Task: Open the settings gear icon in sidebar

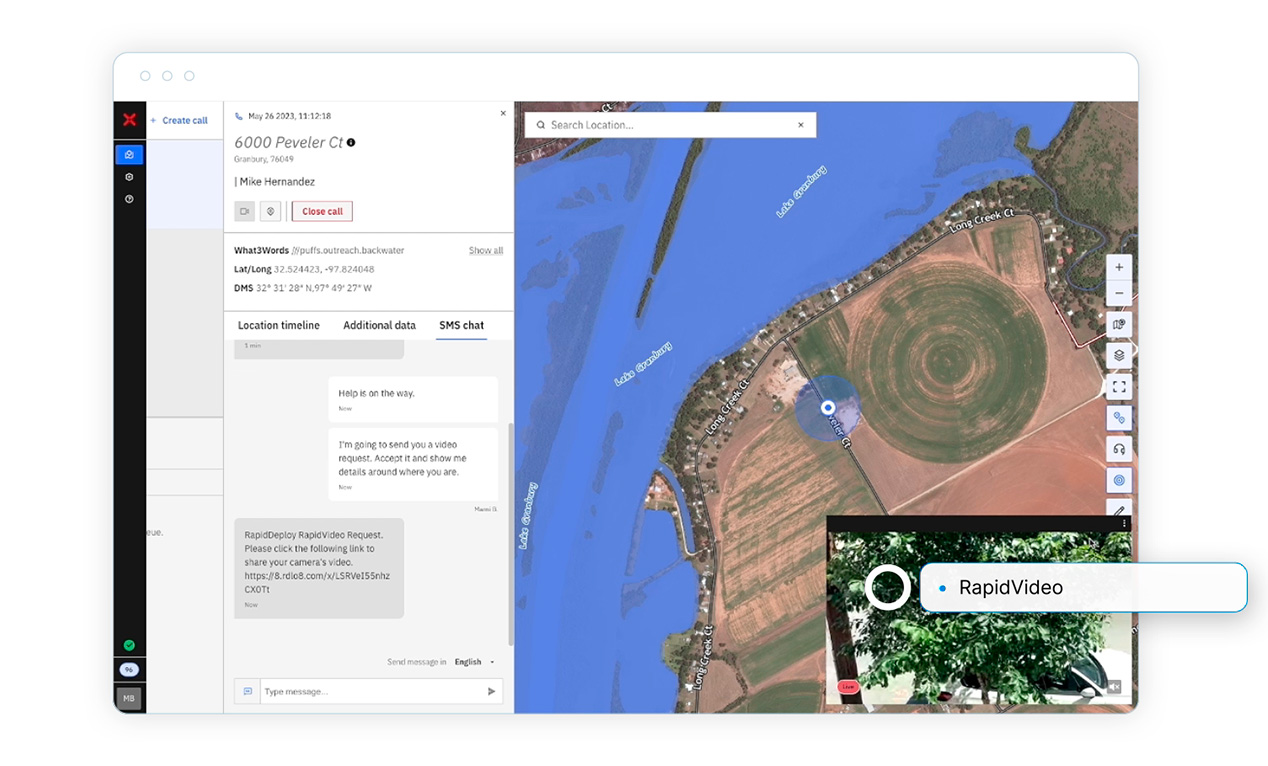Action: [x=129, y=177]
